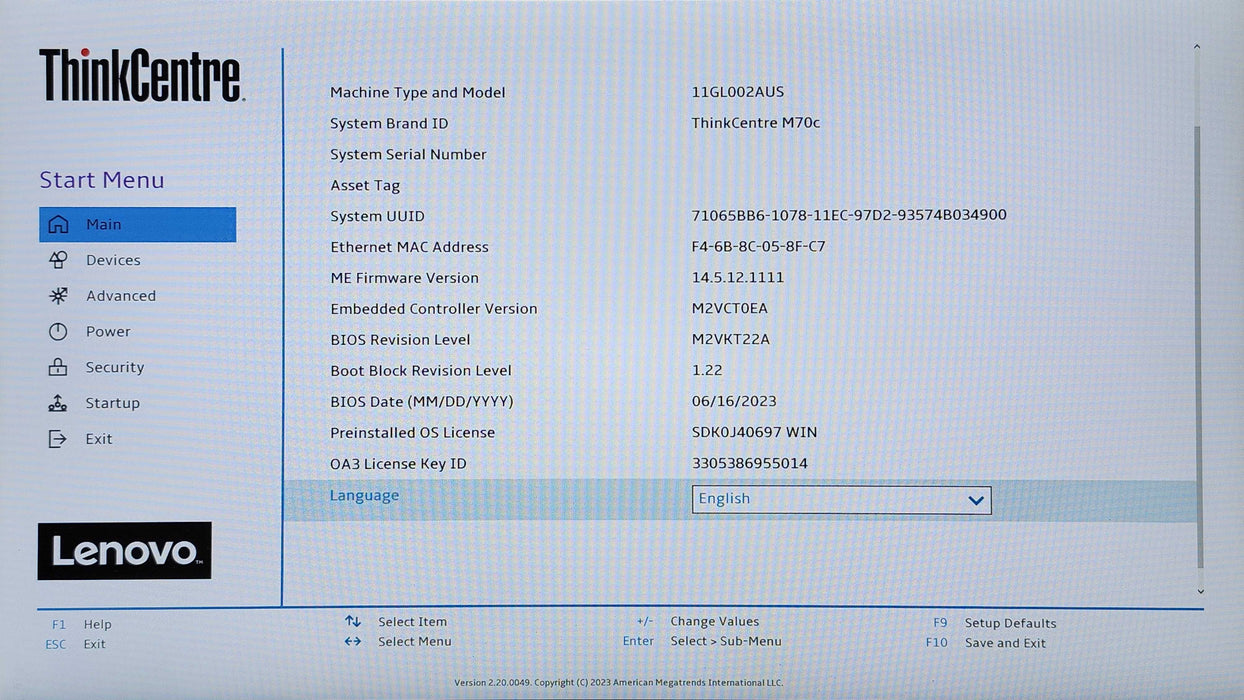Viewport: 1244px width, 700px height.
Task: Open the Startup icon in sidebar
Action: pos(58,403)
